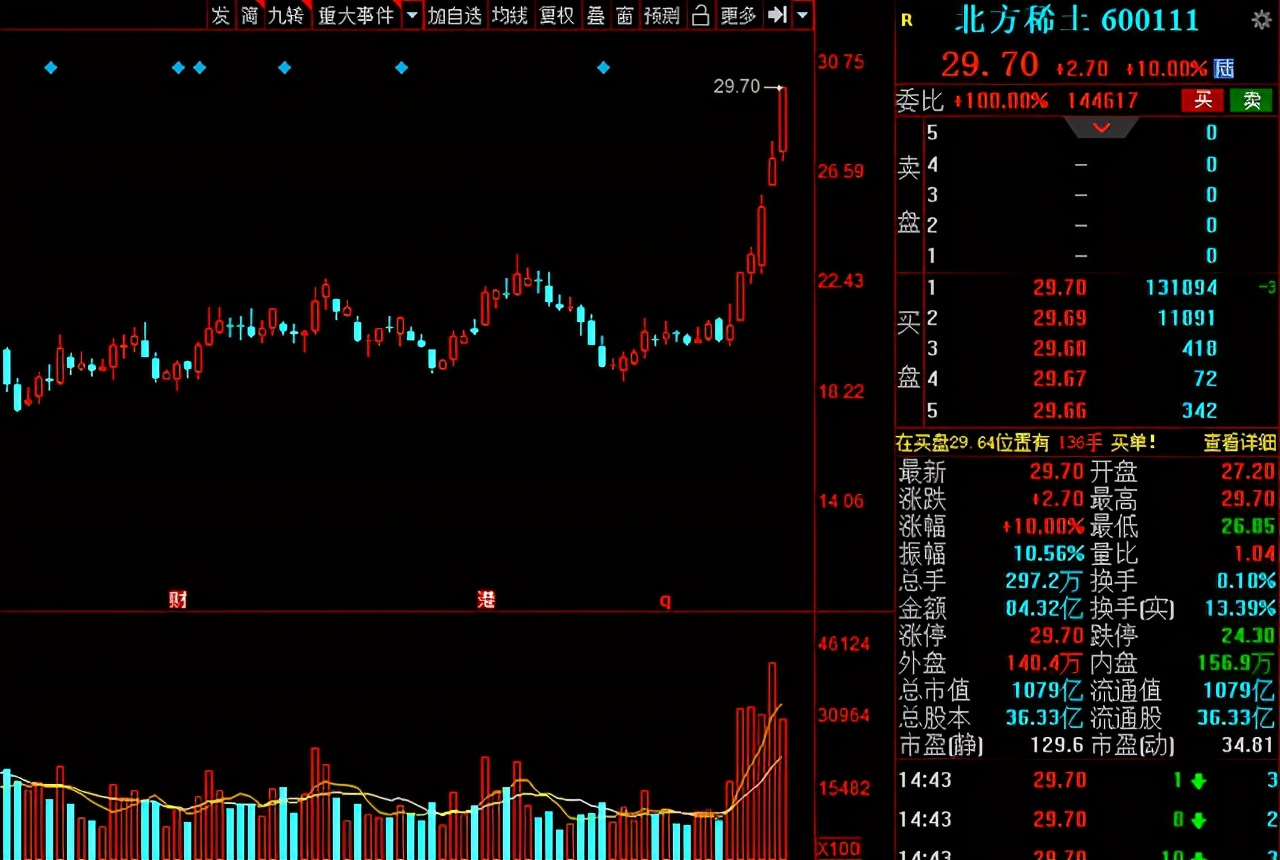
Task: Jump to the latest bar using arrow icon
Action: tap(777, 15)
